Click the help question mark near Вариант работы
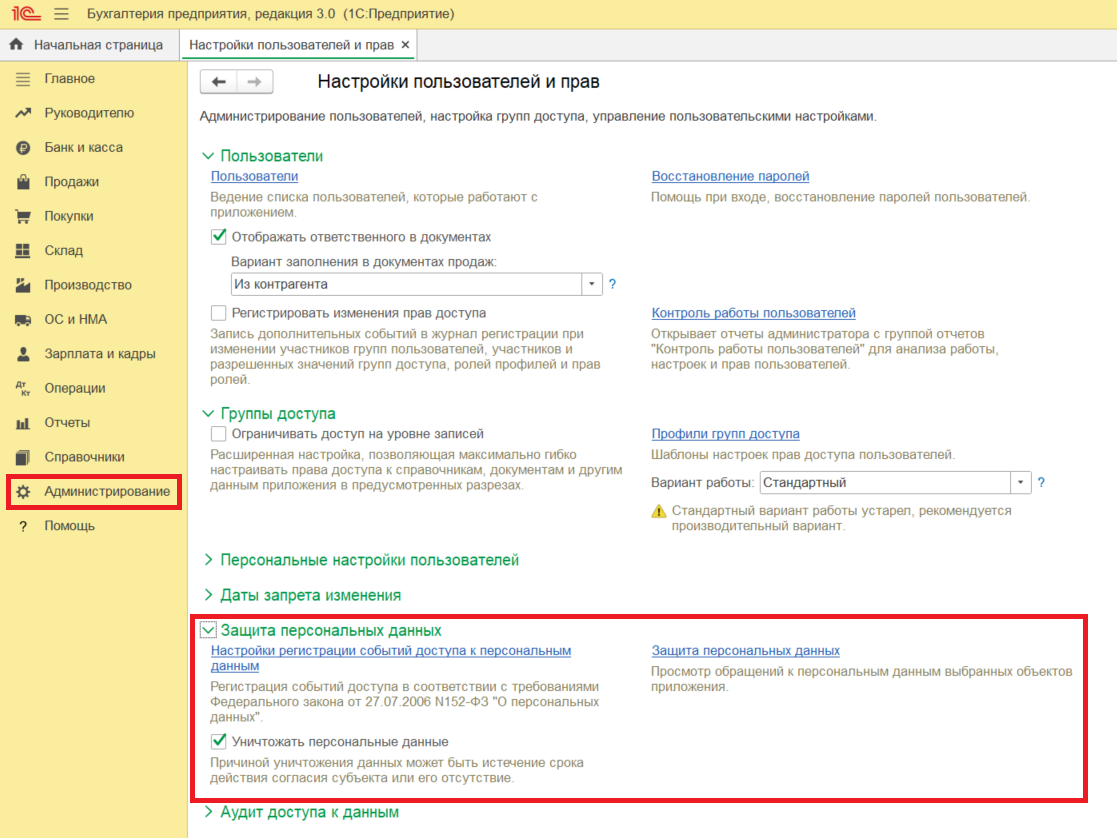The width and height of the screenshot is (1117, 838). [x=1041, y=482]
